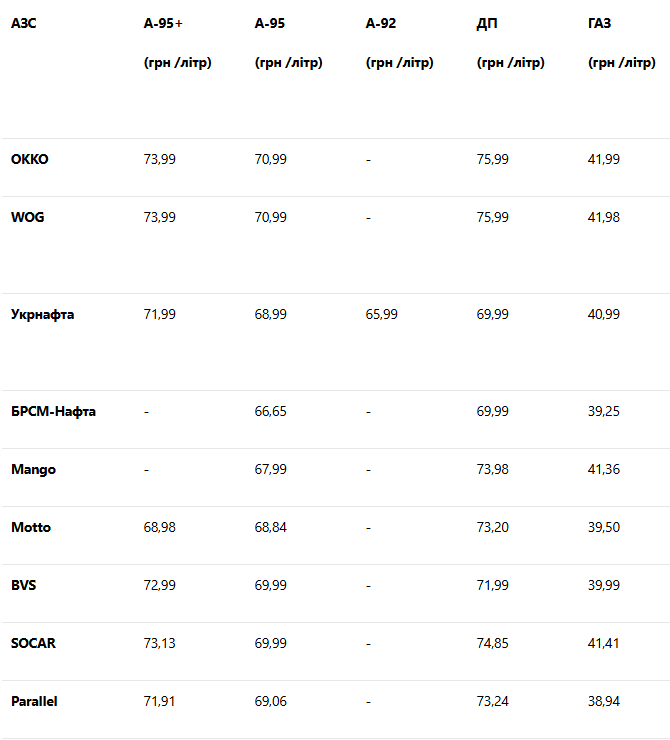Select the БРСМ-Нафта row label
Viewport: 670px width, 740px height.
pyautogui.click(x=54, y=411)
